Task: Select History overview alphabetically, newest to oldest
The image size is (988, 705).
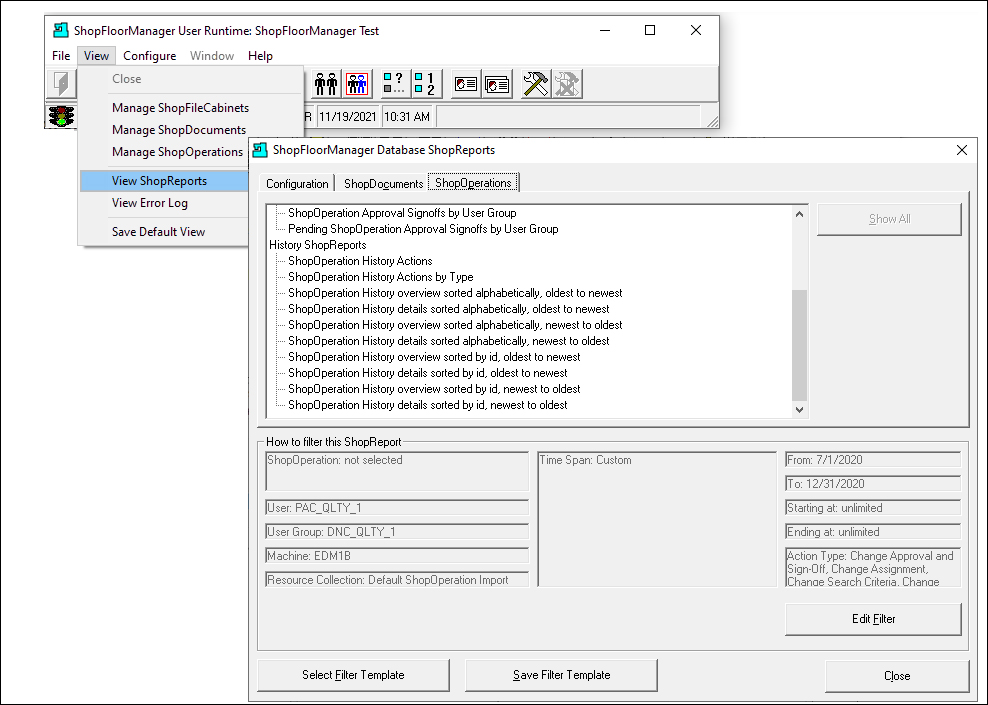Action: coord(455,325)
